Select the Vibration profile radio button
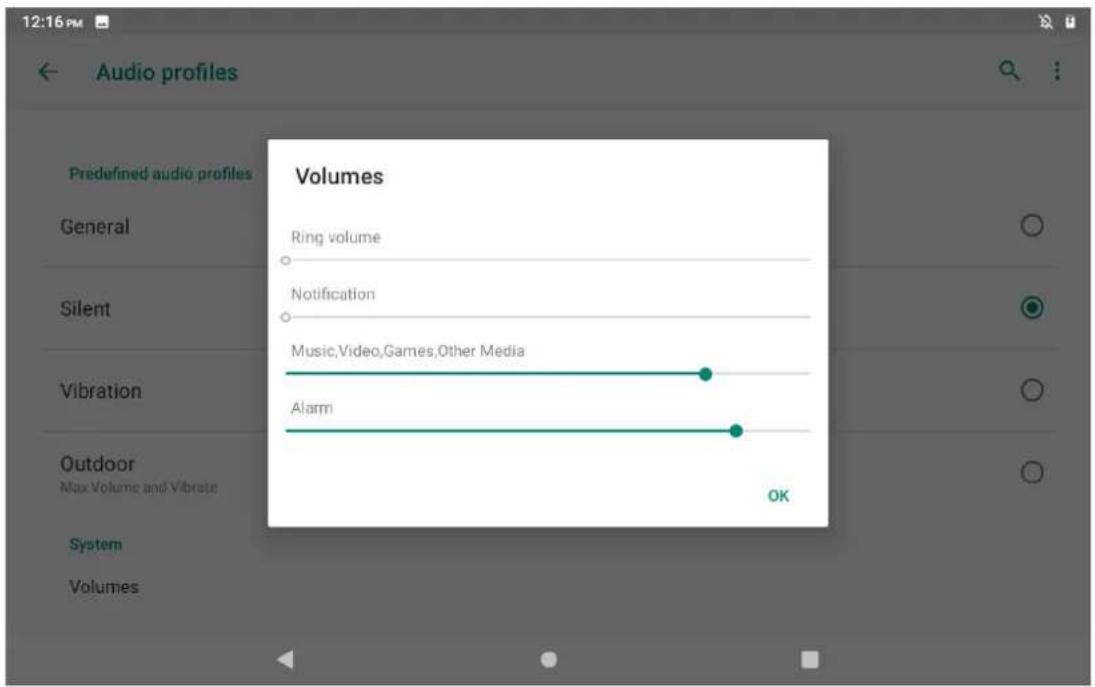The width and height of the screenshot is (1095, 687). (1031, 390)
